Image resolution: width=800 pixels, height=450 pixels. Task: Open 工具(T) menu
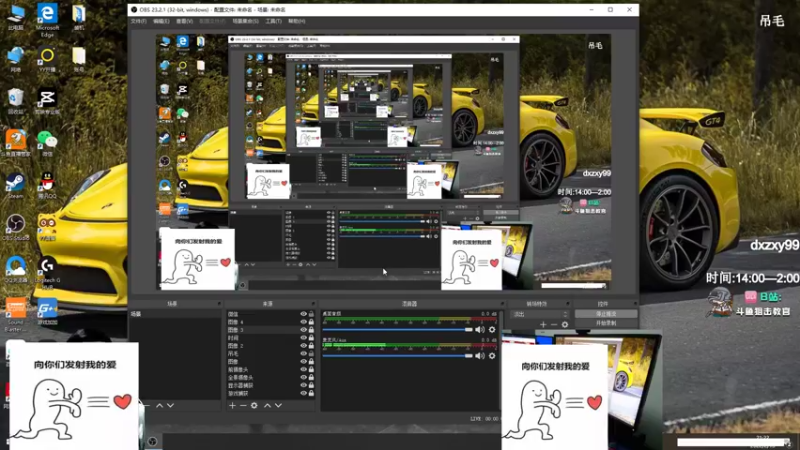click(x=273, y=21)
